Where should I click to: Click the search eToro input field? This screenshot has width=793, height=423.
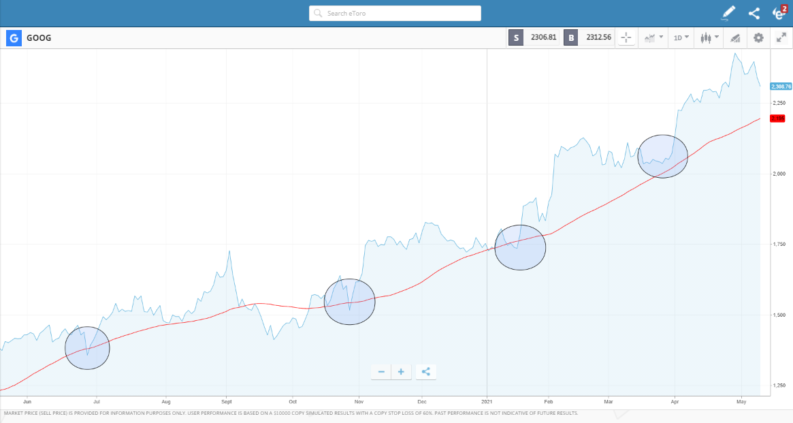click(x=395, y=13)
